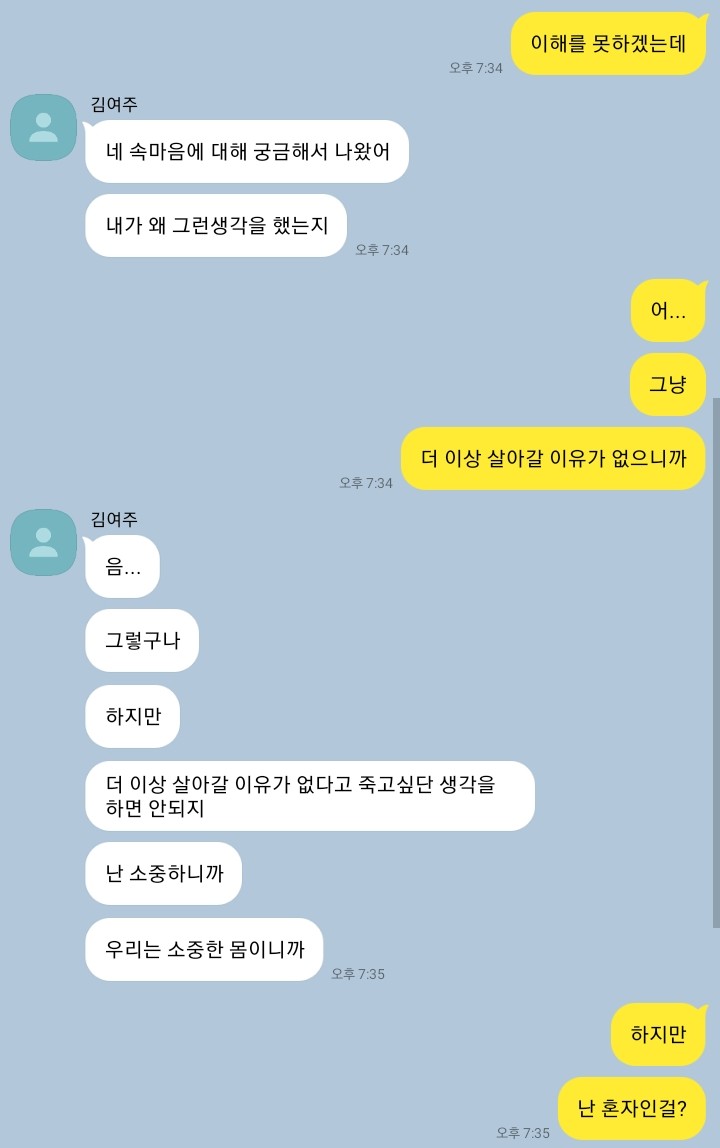720x1148 pixels.
Task: Select message '내가 왜 그런생각을 했는지'
Action: click(x=216, y=226)
